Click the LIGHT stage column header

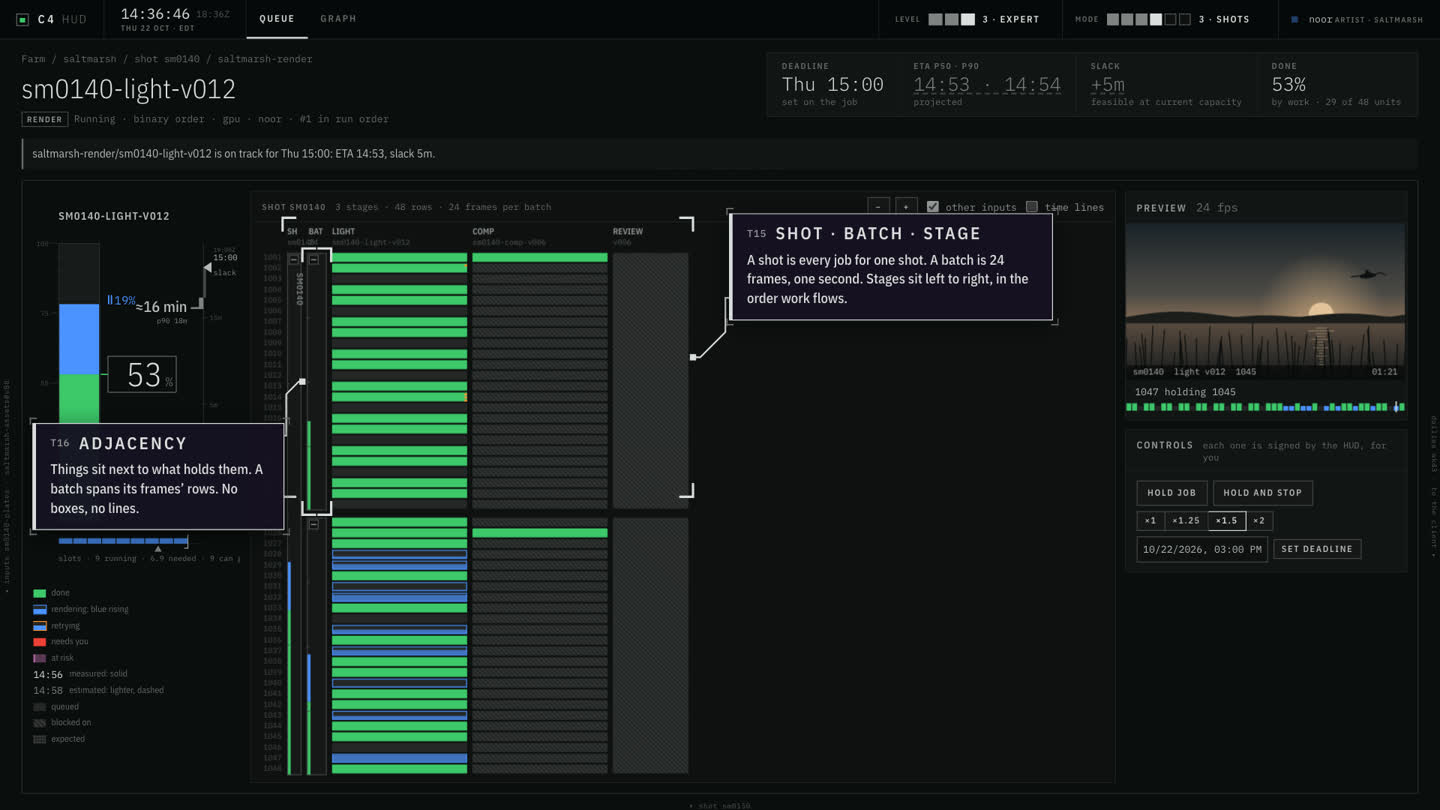343,231
